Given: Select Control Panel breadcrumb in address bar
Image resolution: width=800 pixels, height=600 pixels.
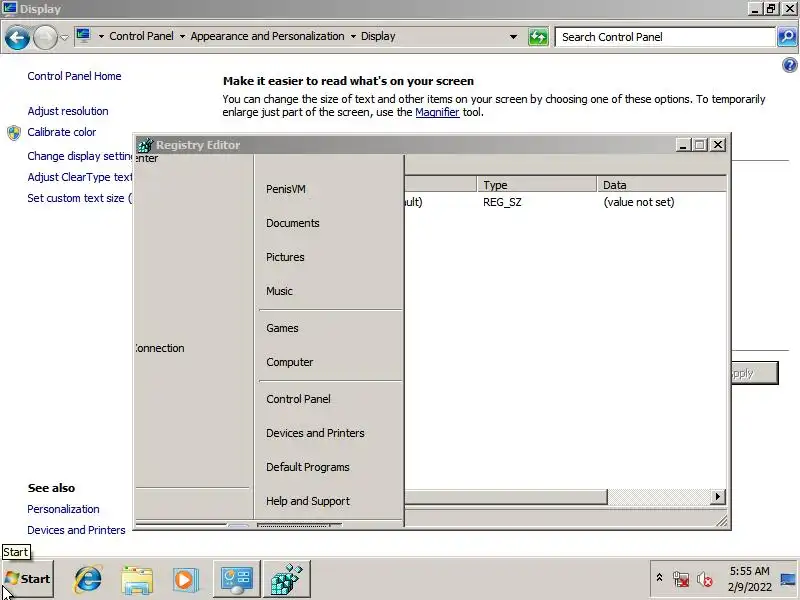Looking at the screenshot, I should (141, 36).
